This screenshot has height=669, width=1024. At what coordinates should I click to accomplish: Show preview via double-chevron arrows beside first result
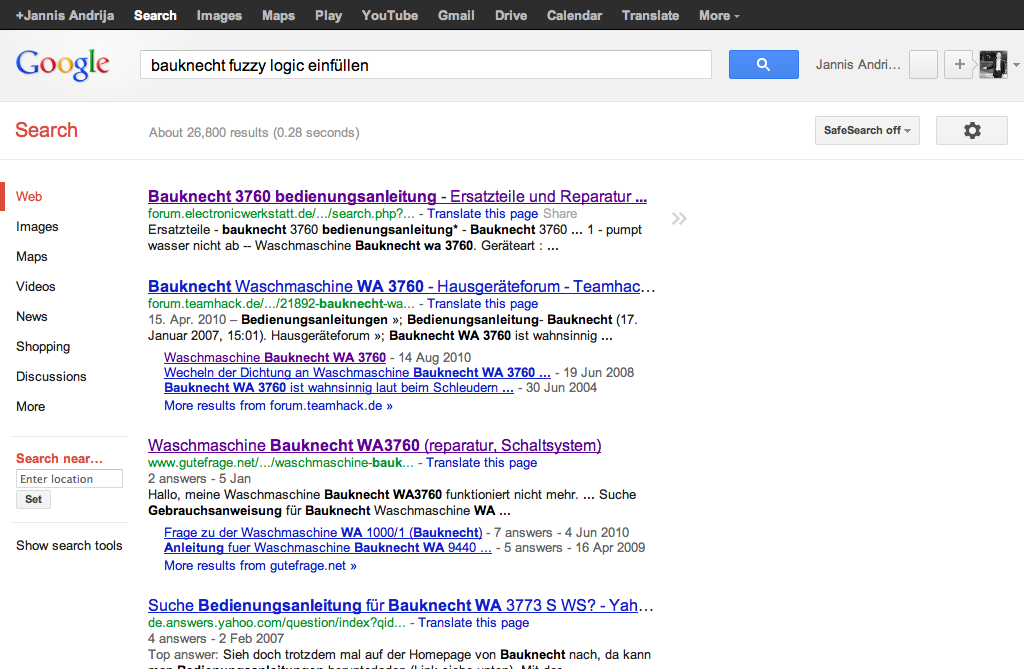point(679,218)
